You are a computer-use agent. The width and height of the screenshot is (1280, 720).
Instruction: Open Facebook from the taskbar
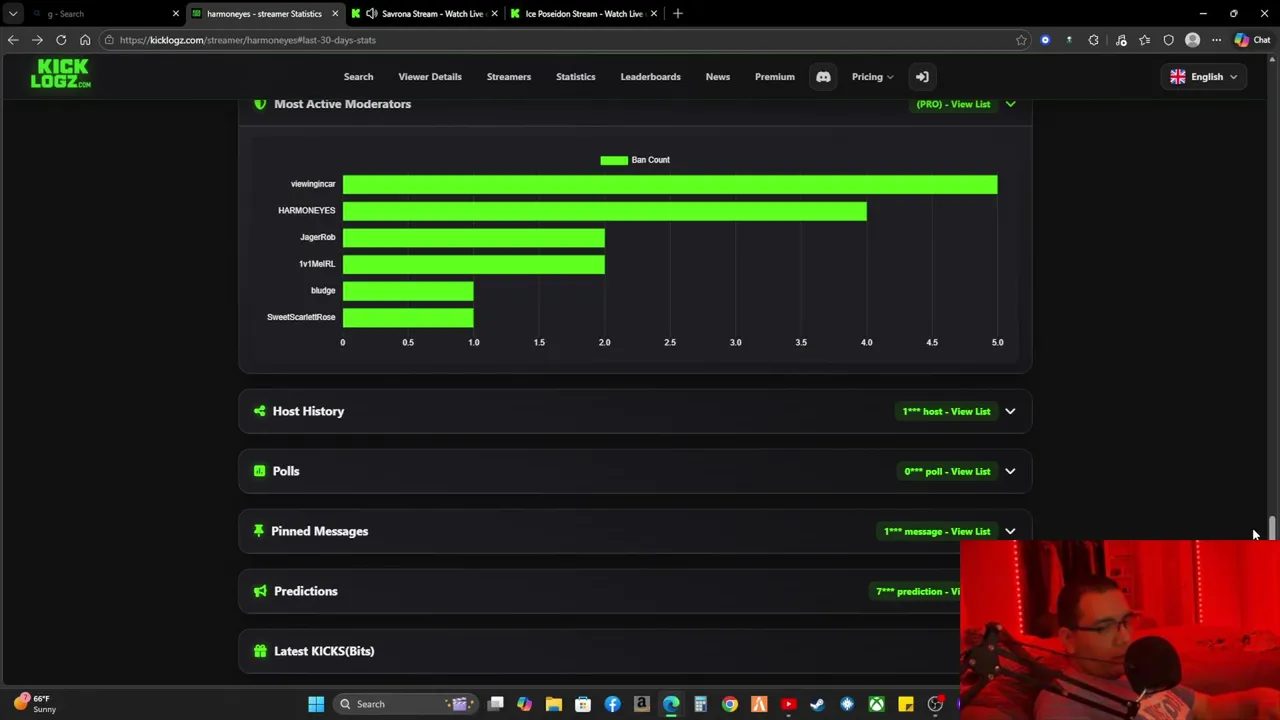(612, 704)
